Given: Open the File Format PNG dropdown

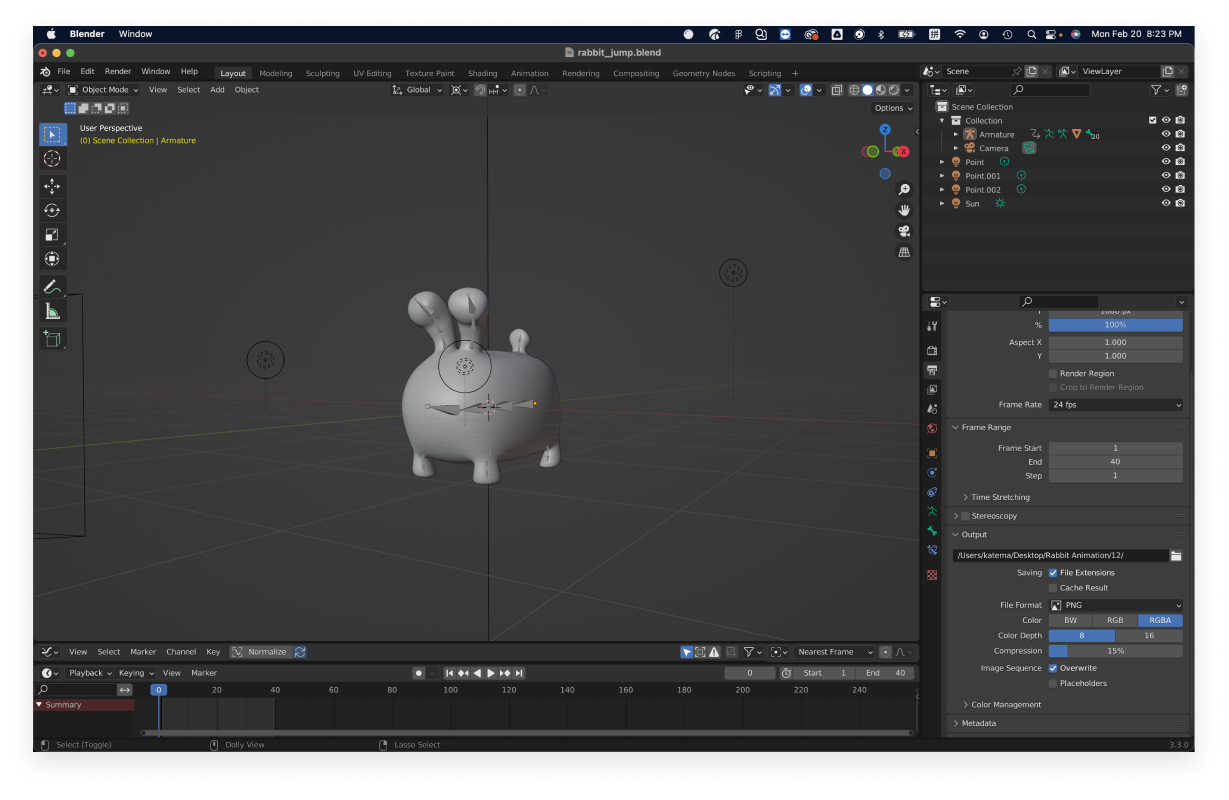Looking at the screenshot, I should click(x=1115, y=605).
